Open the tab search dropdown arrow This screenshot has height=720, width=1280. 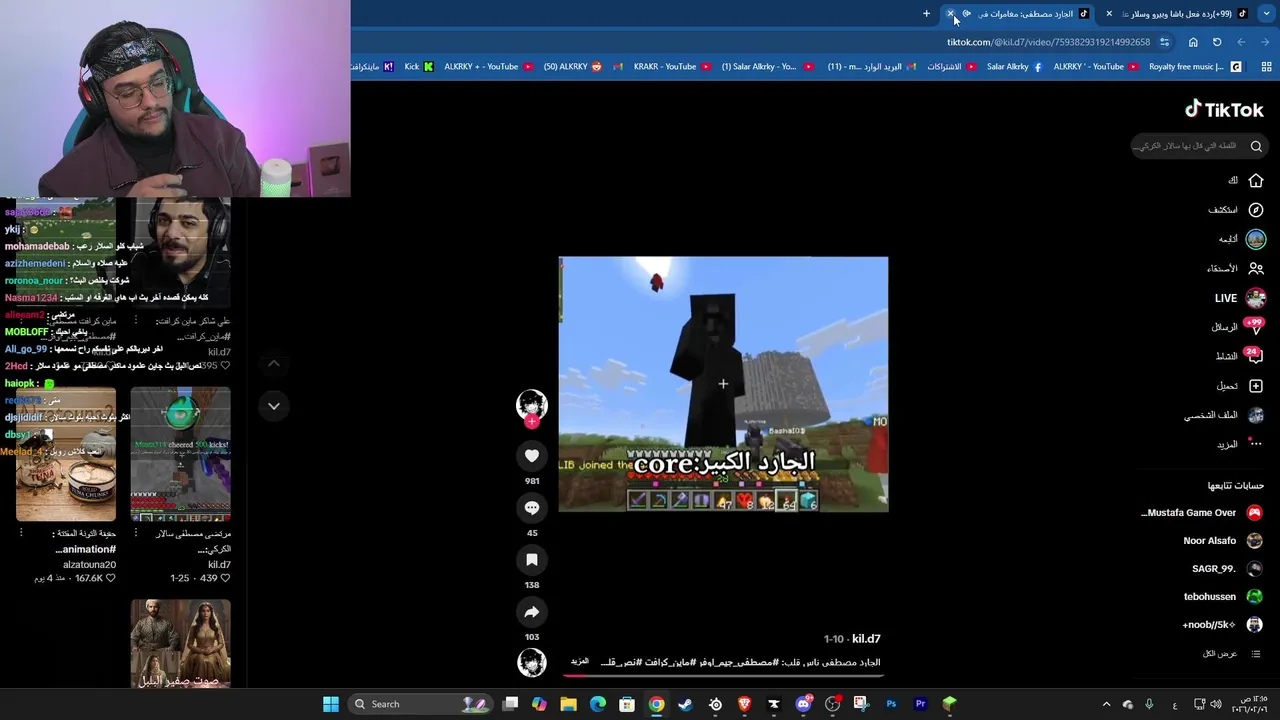tap(1266, 14)
